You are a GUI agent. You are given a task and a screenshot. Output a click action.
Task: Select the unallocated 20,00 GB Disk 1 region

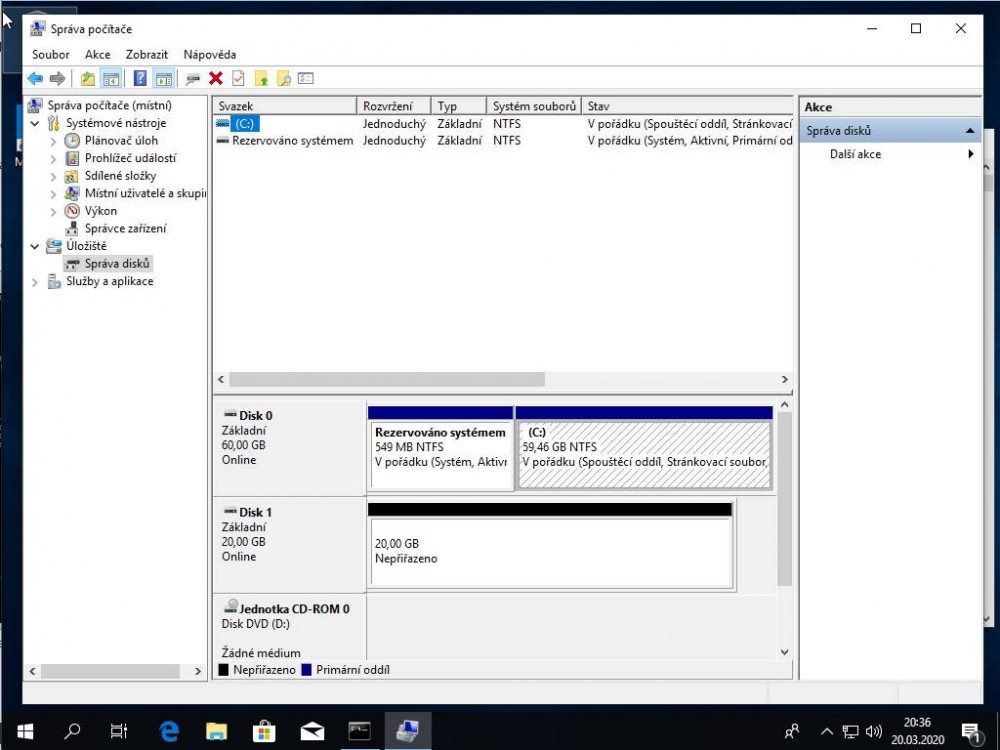[x=550, y=551]
